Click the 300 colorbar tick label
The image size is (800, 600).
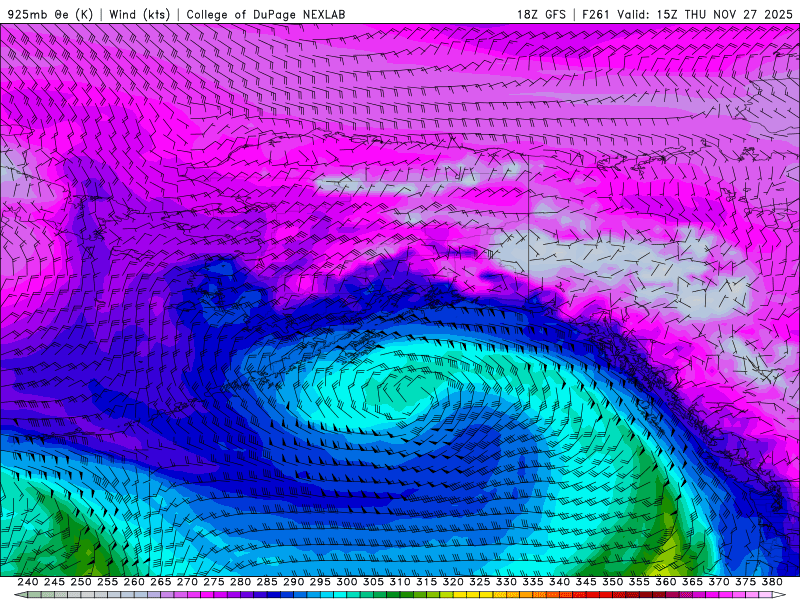click(x=346, y=582)
